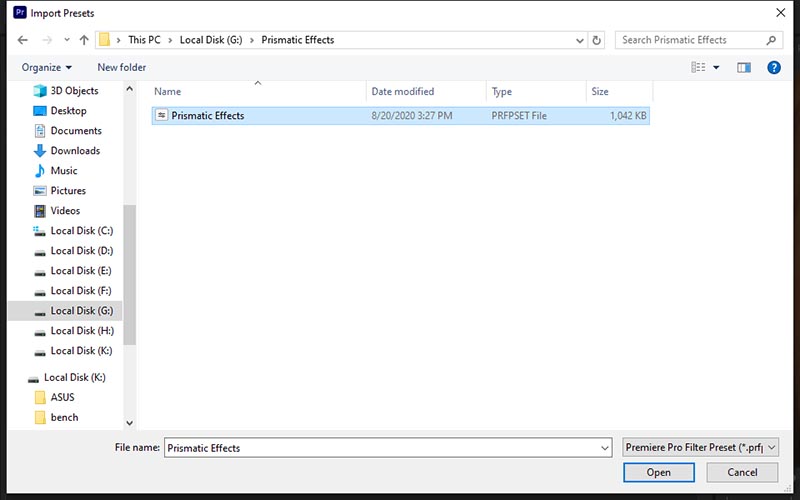Expand the address bar history dropdown
The image size is (800, 500).
click(x=580, y=40)
